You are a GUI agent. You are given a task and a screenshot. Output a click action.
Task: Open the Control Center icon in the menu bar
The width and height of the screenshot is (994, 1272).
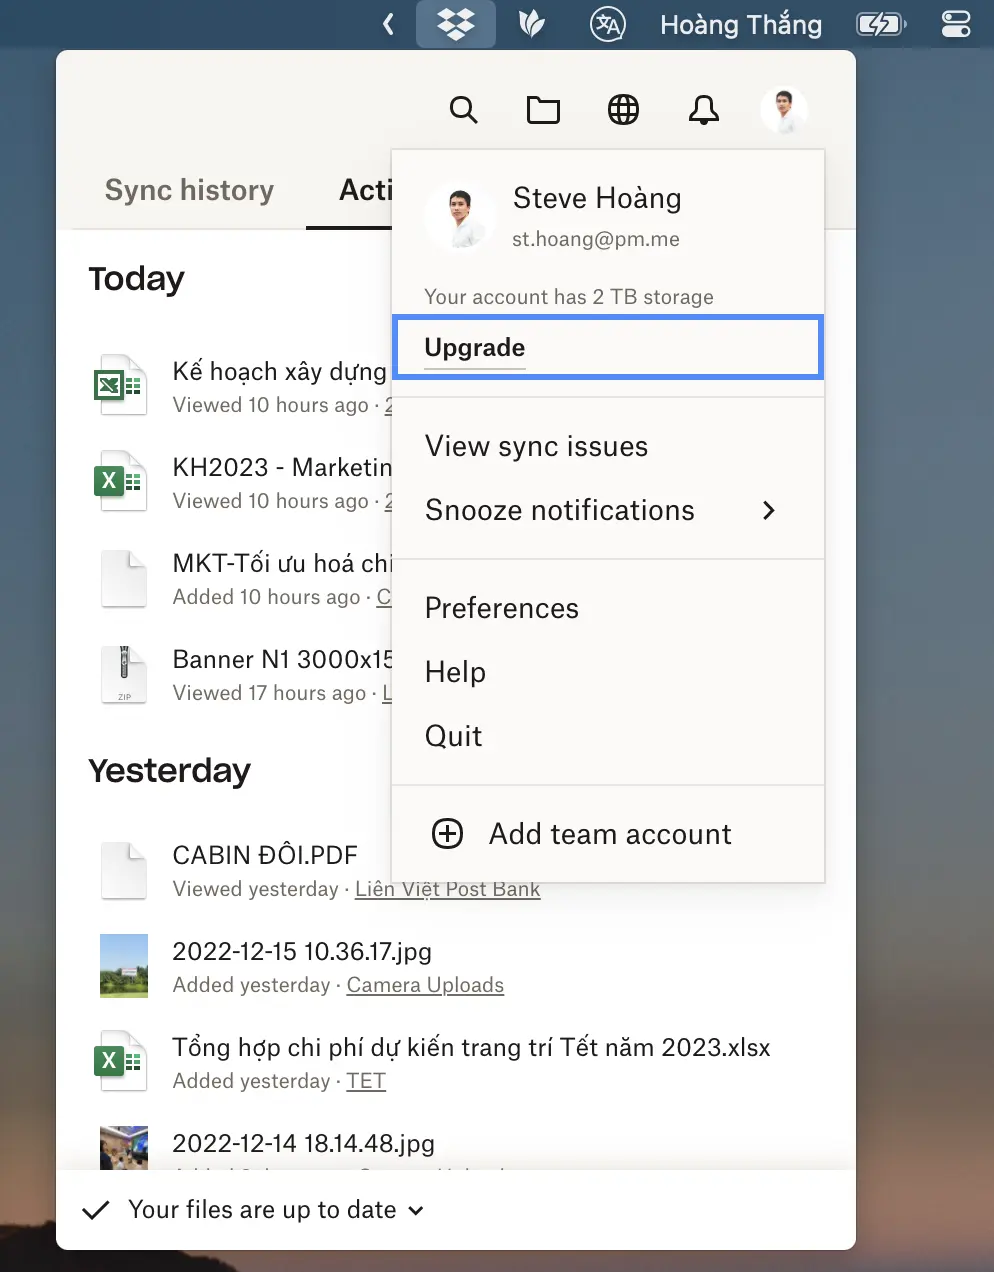point(955,24)
